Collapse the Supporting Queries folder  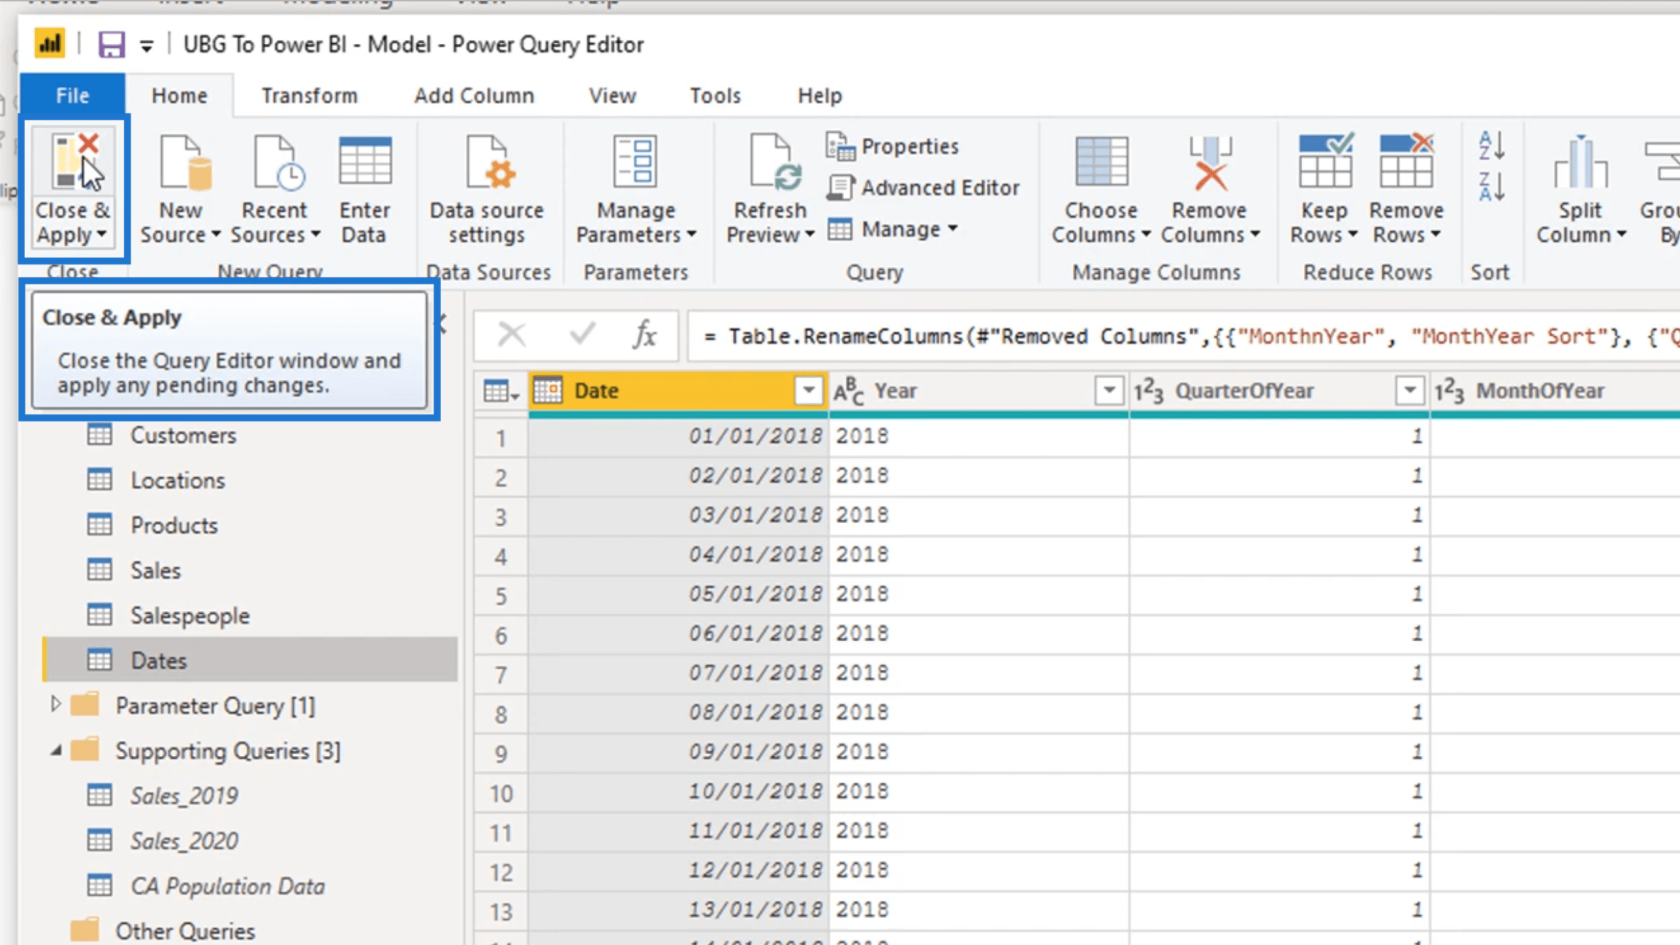pos(56,750)
